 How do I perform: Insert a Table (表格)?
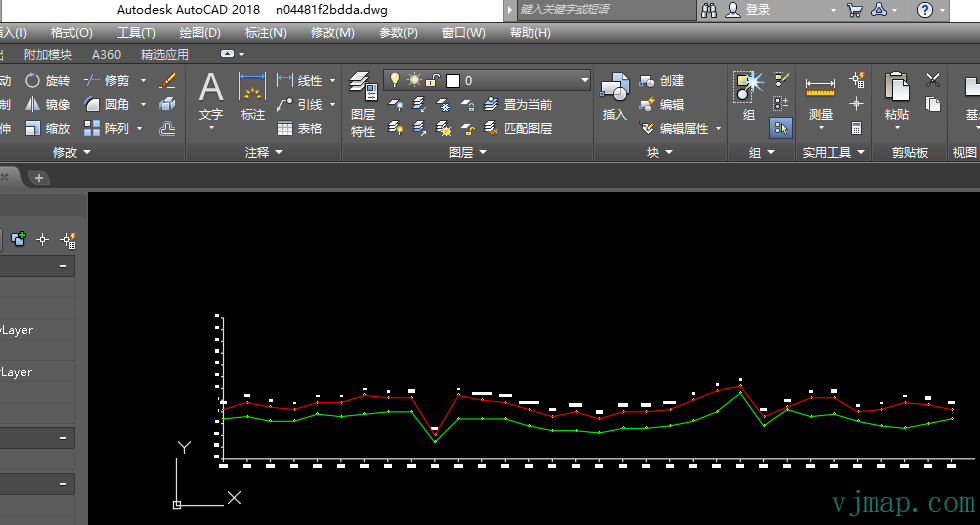(x=301, y=128)
